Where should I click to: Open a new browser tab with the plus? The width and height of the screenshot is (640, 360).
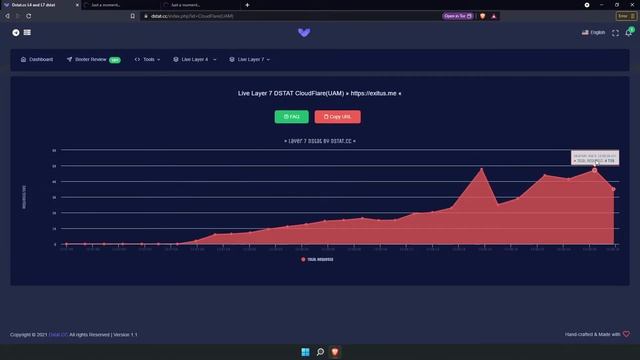coord(247,5)
